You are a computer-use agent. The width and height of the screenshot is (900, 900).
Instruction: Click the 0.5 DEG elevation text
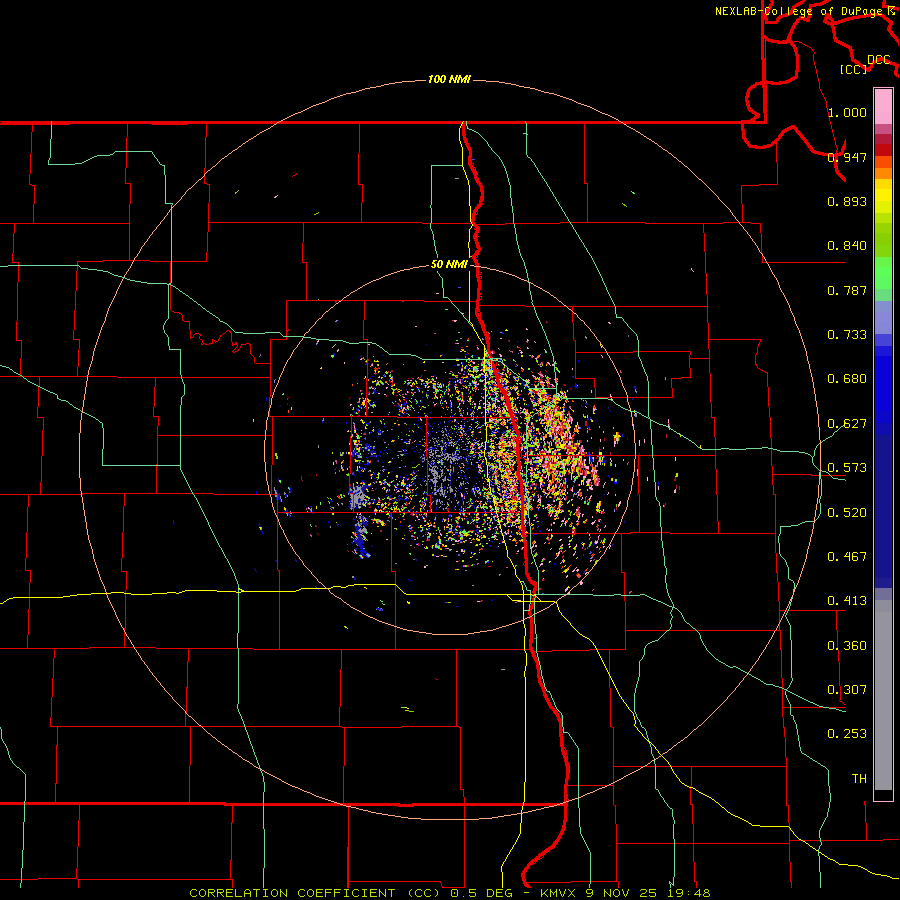tap(482, 893)
